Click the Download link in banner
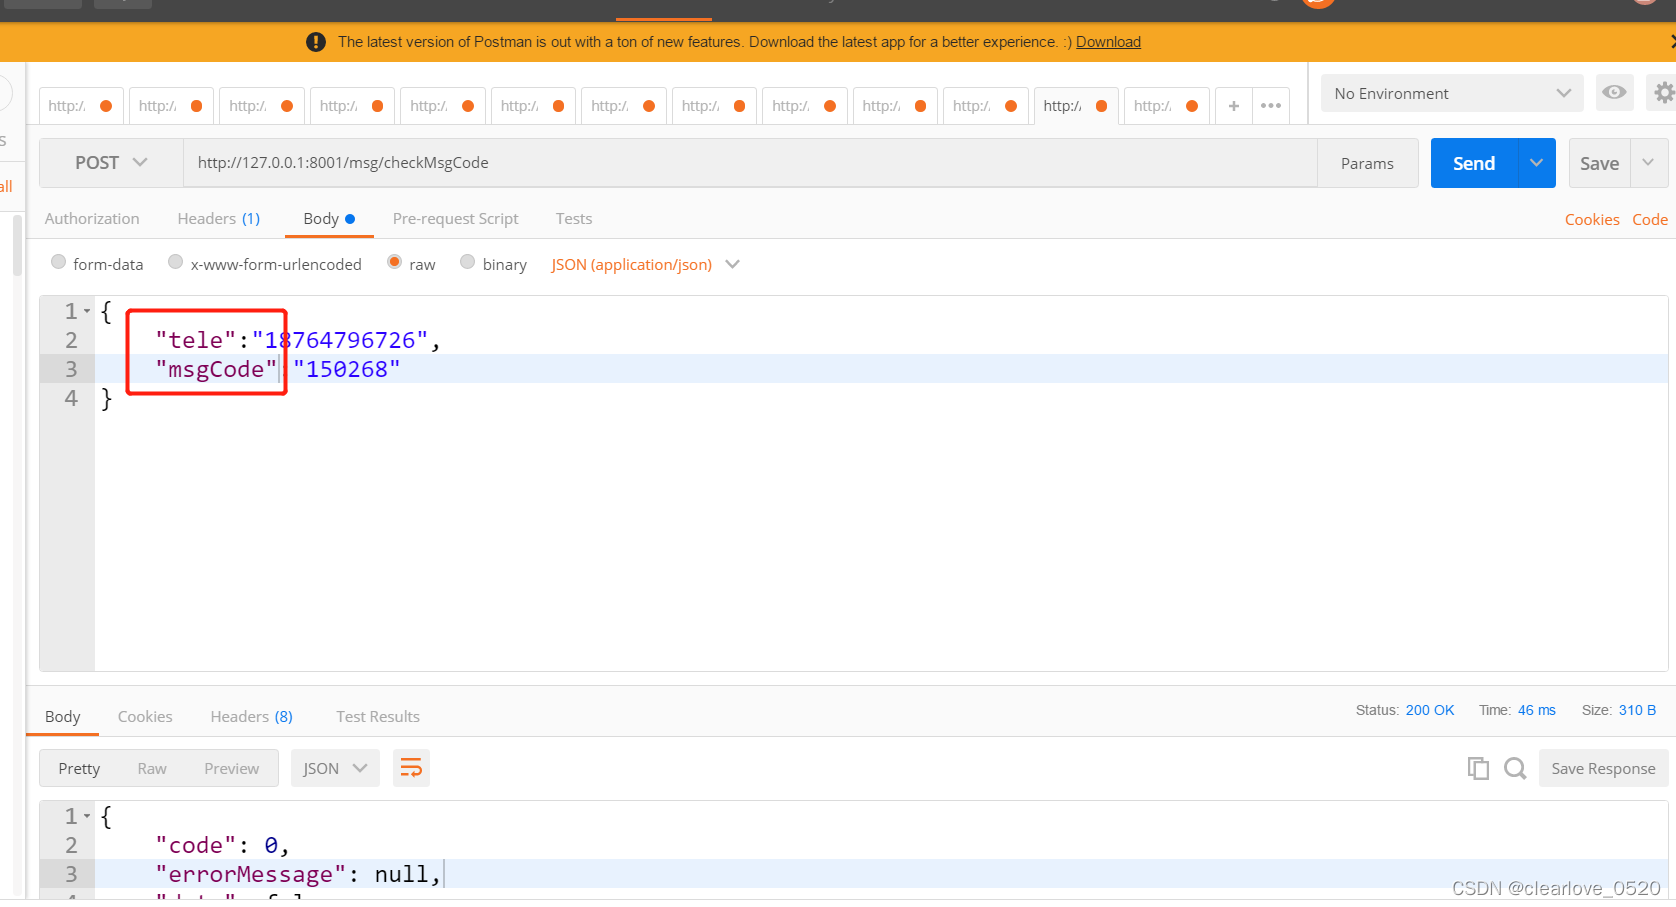 [x=1108, y=42]
